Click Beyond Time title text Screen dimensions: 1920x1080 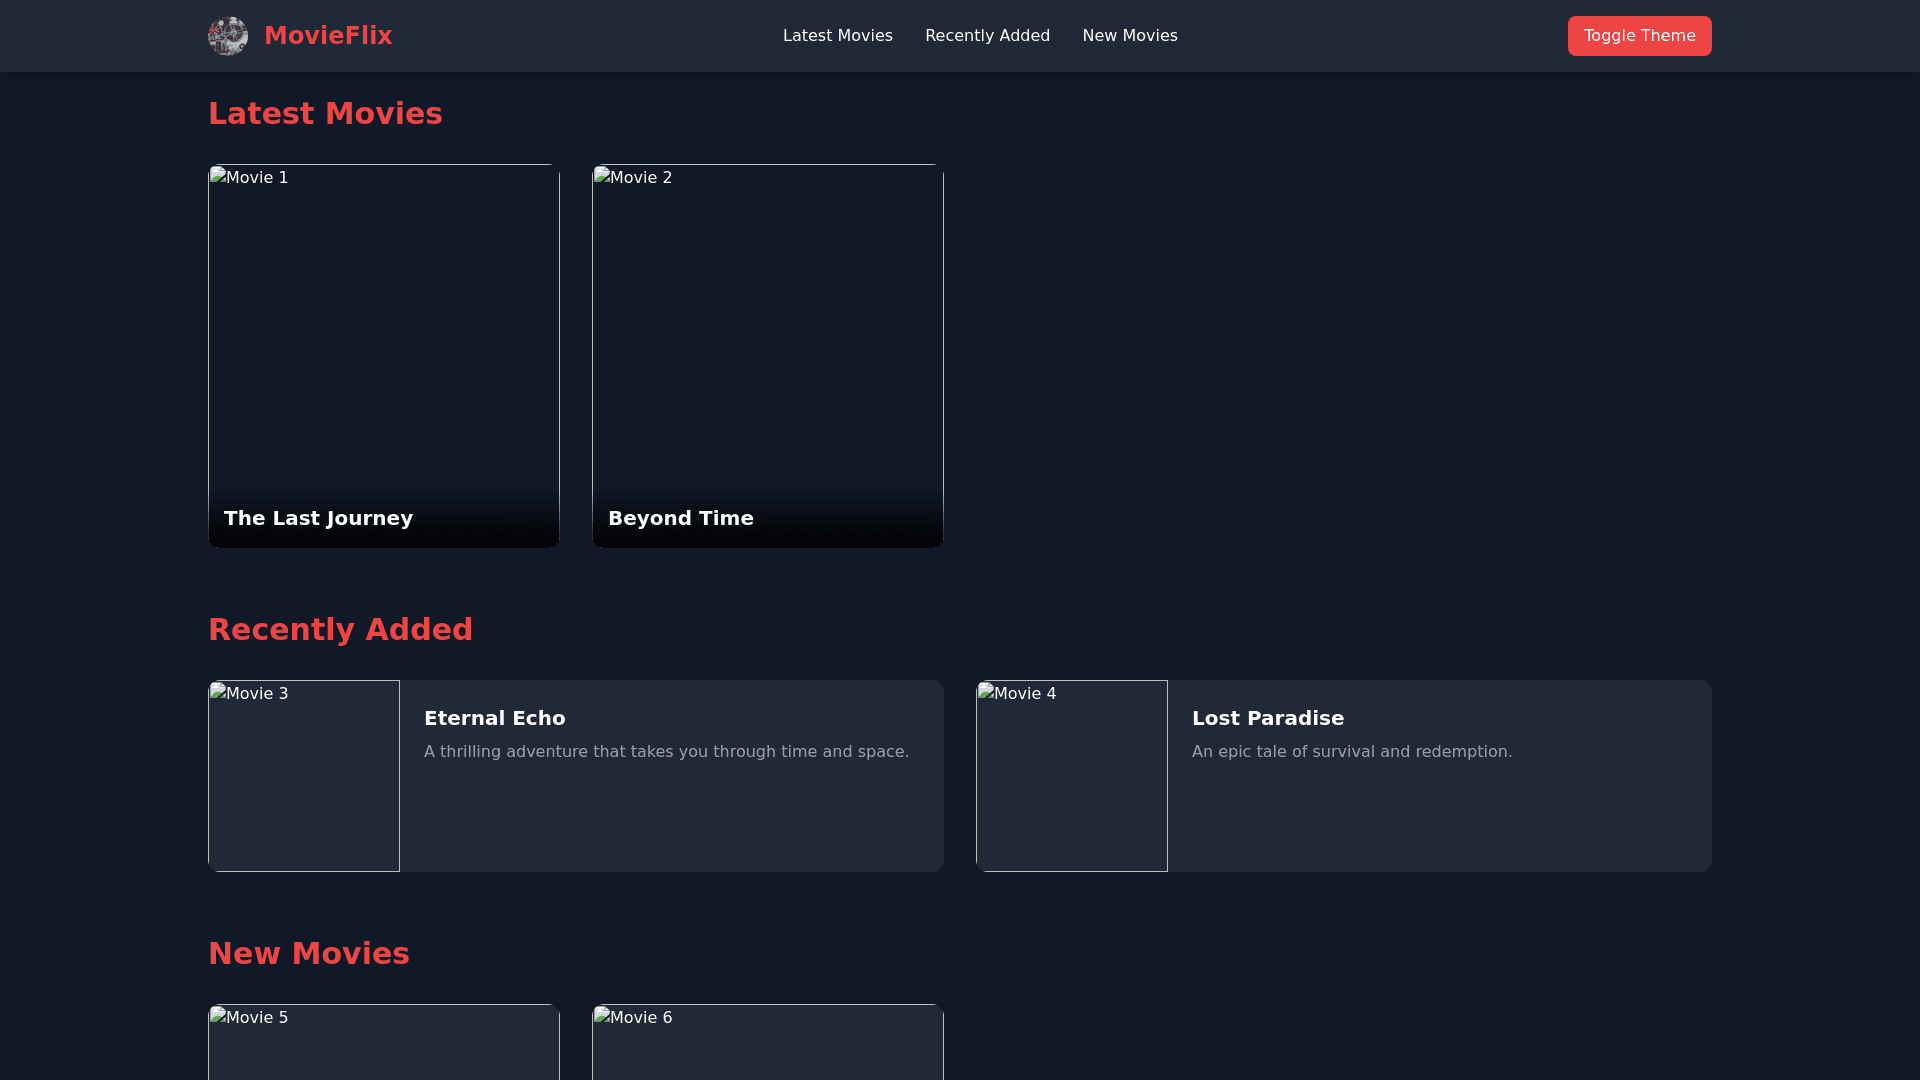coord(680,518)
